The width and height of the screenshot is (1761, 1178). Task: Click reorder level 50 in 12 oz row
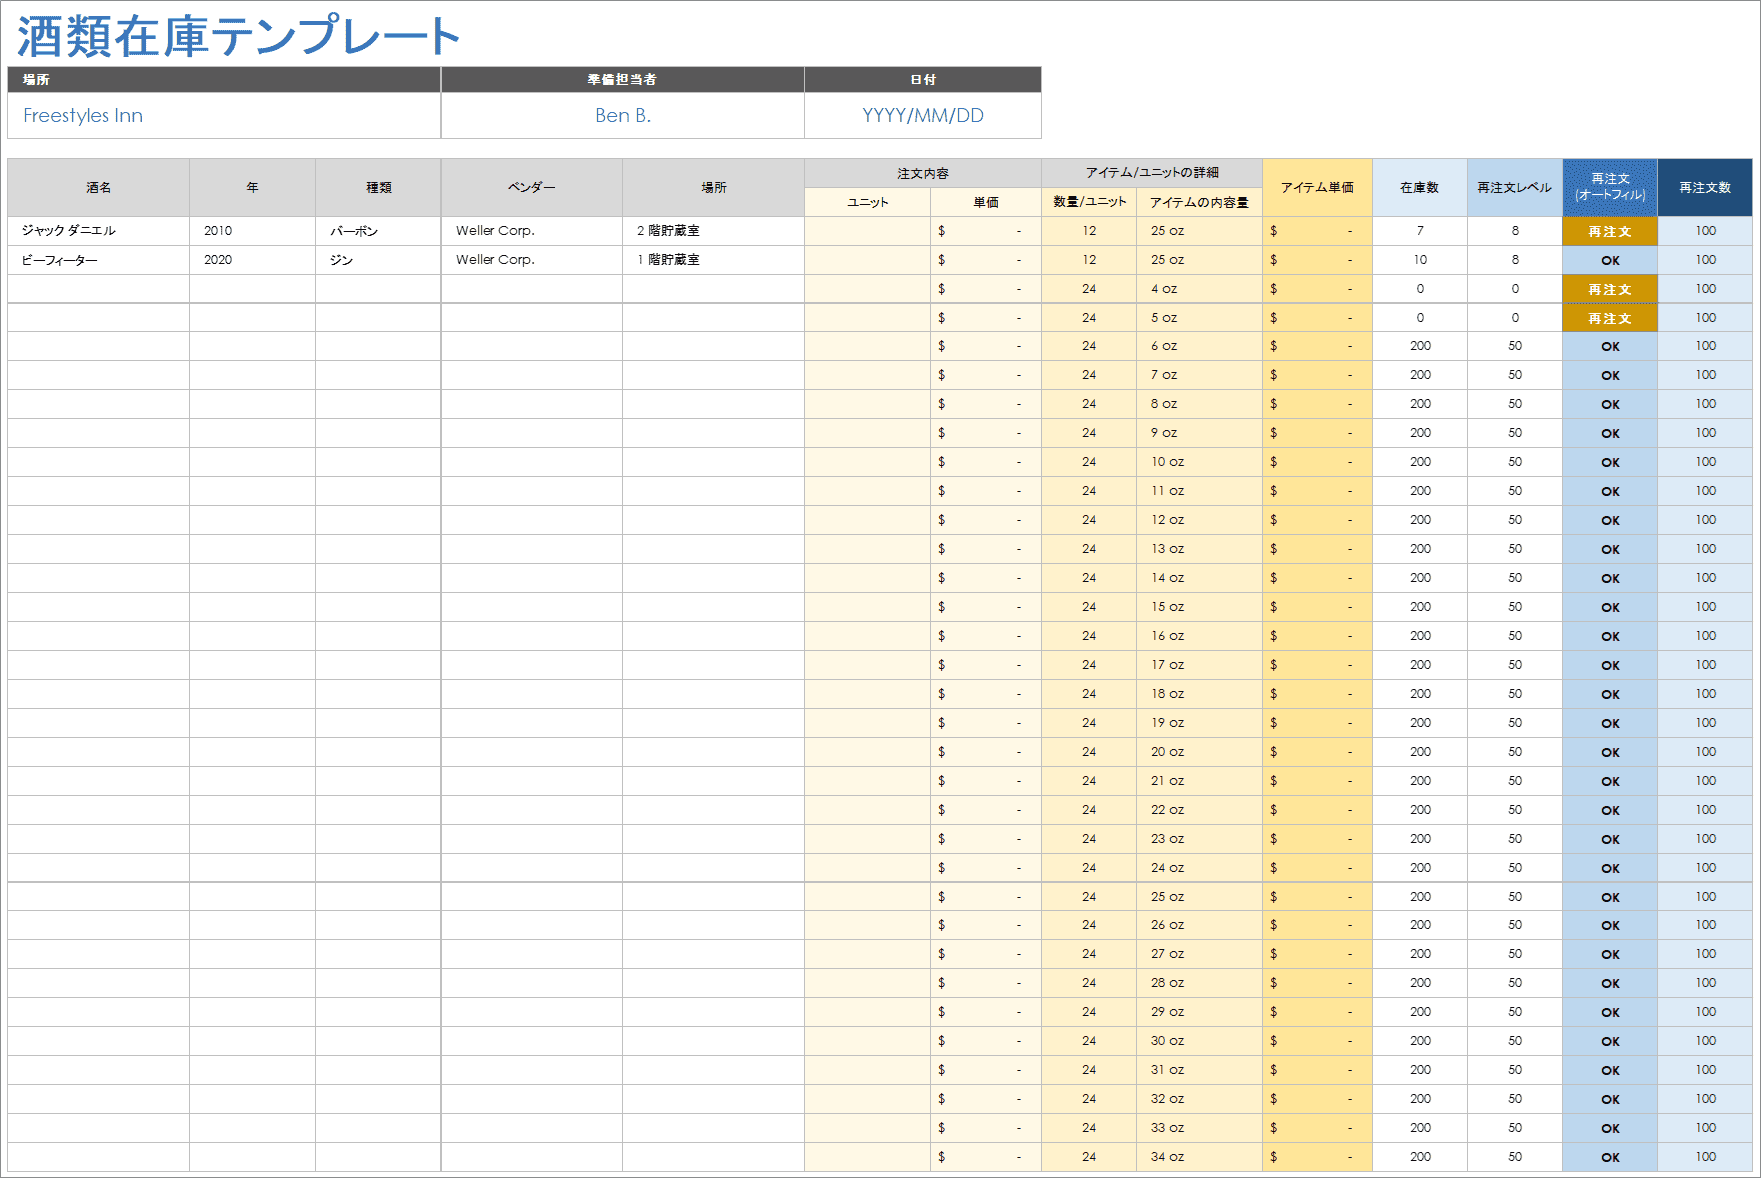[x=1515, y=520]
